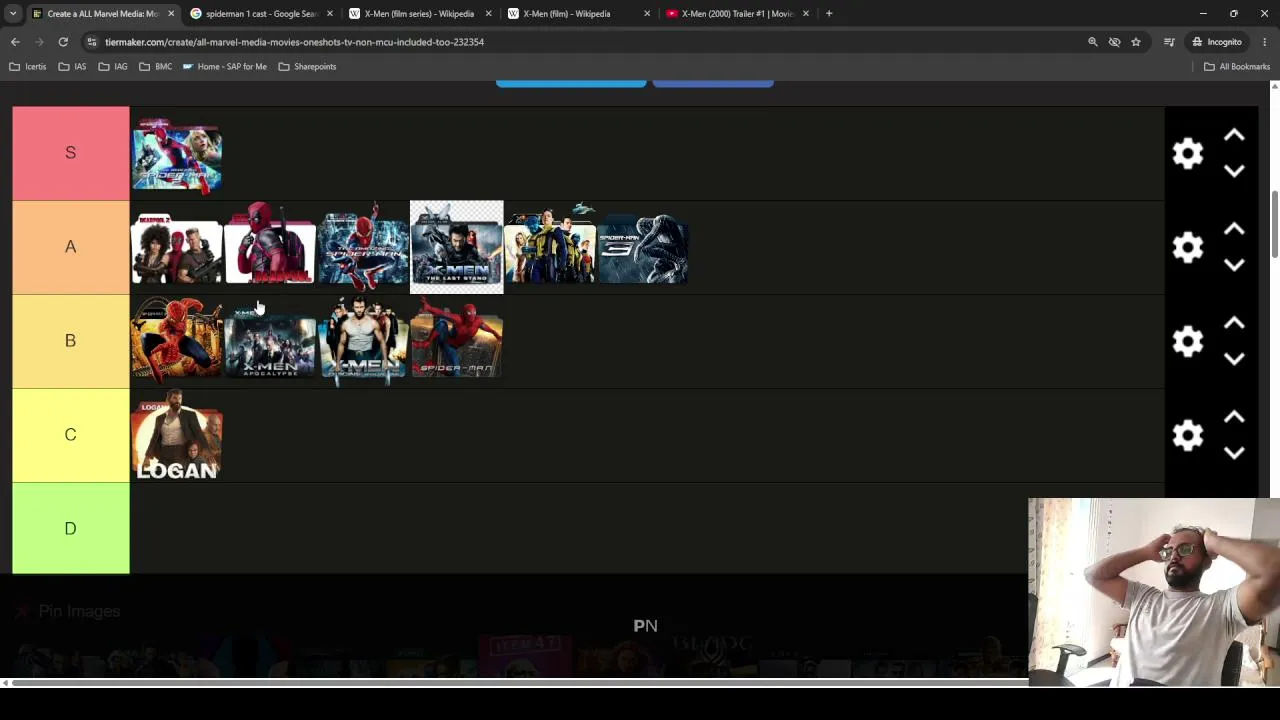Open the Sharepoints bookmark folder
This screenshot has width=1280, height=720.
308,67
